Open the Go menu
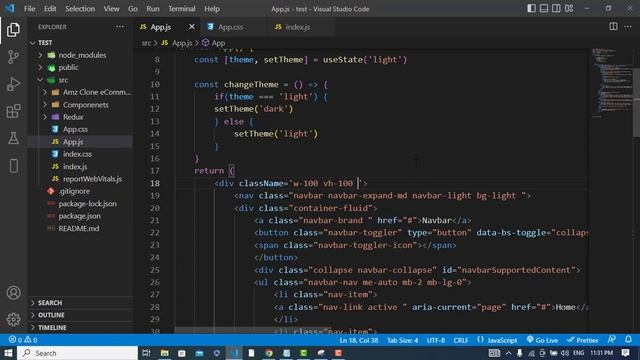The image size is (640, 360). tap(133, 9)
